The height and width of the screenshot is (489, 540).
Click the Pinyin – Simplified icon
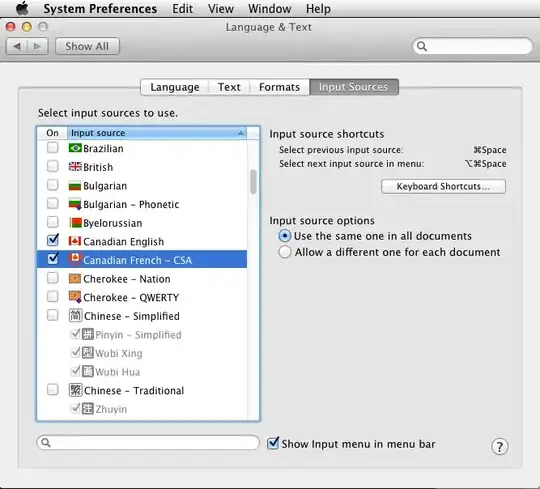coord(88,334)
